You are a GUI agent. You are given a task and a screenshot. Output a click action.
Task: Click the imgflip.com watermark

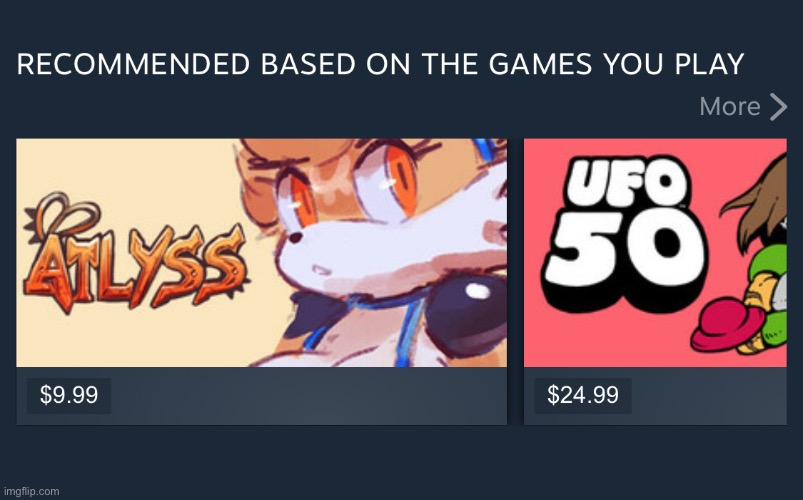click(31, 491)
